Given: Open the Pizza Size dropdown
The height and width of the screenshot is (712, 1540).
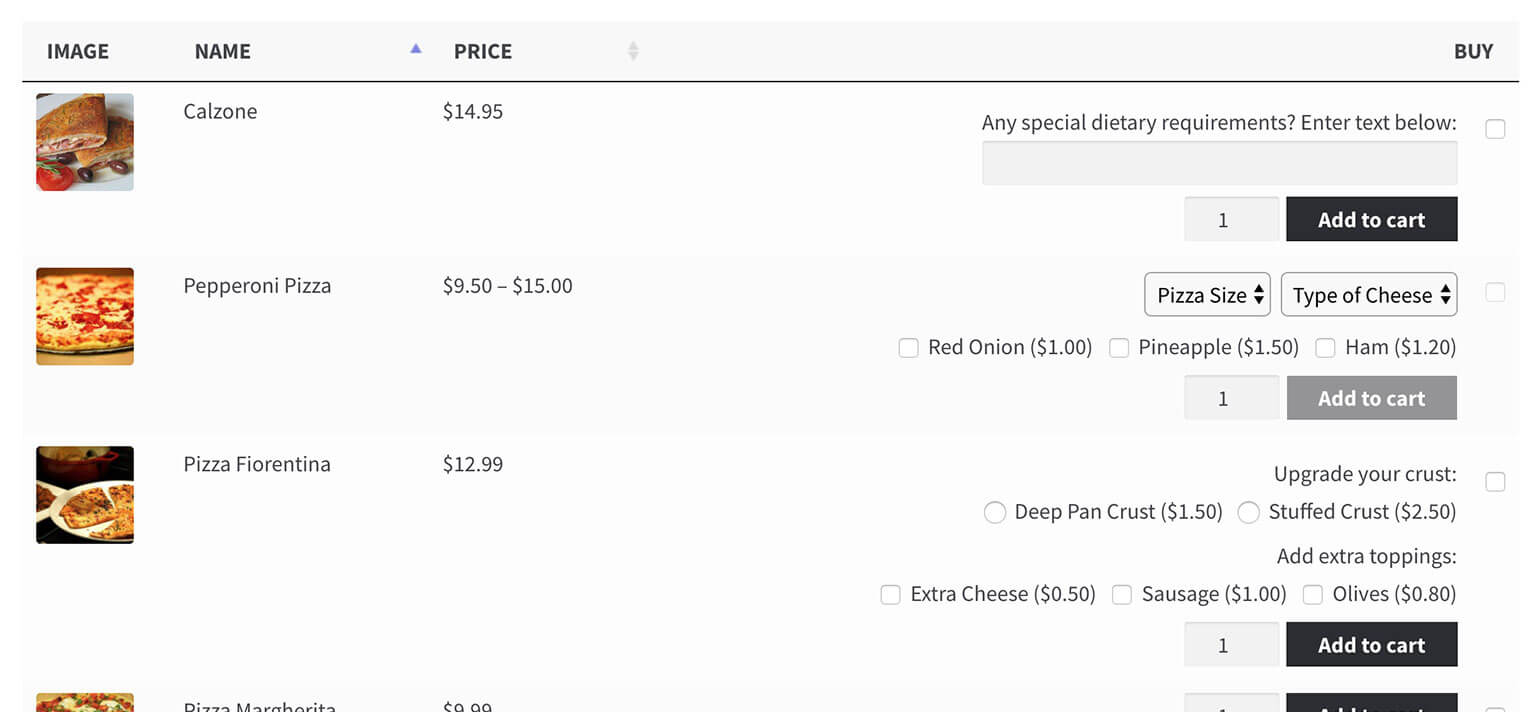Looking at the screenshot, I should tap(1207, 295).
